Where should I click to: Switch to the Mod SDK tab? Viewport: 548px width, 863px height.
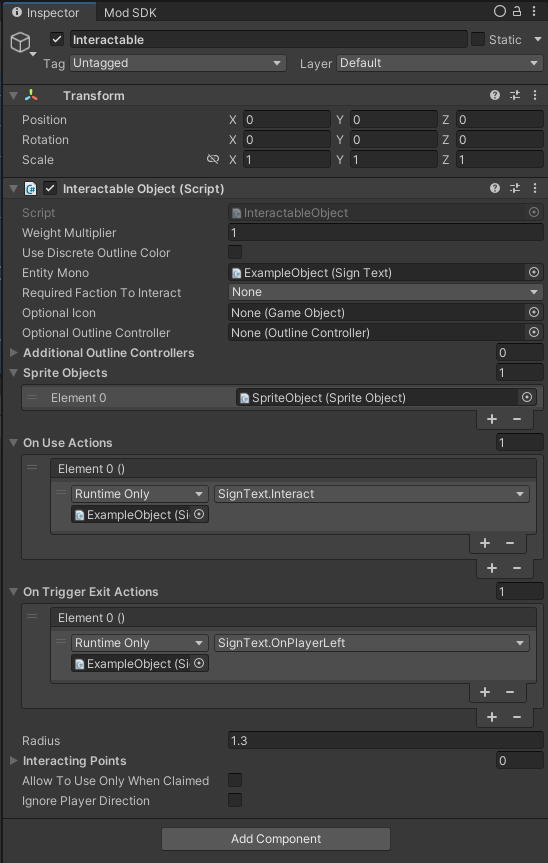[x=130, y=13]
